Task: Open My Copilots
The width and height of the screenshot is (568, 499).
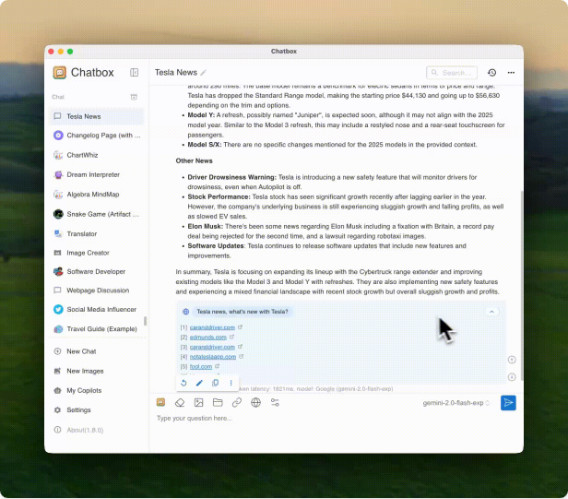Action: point(96,390)
